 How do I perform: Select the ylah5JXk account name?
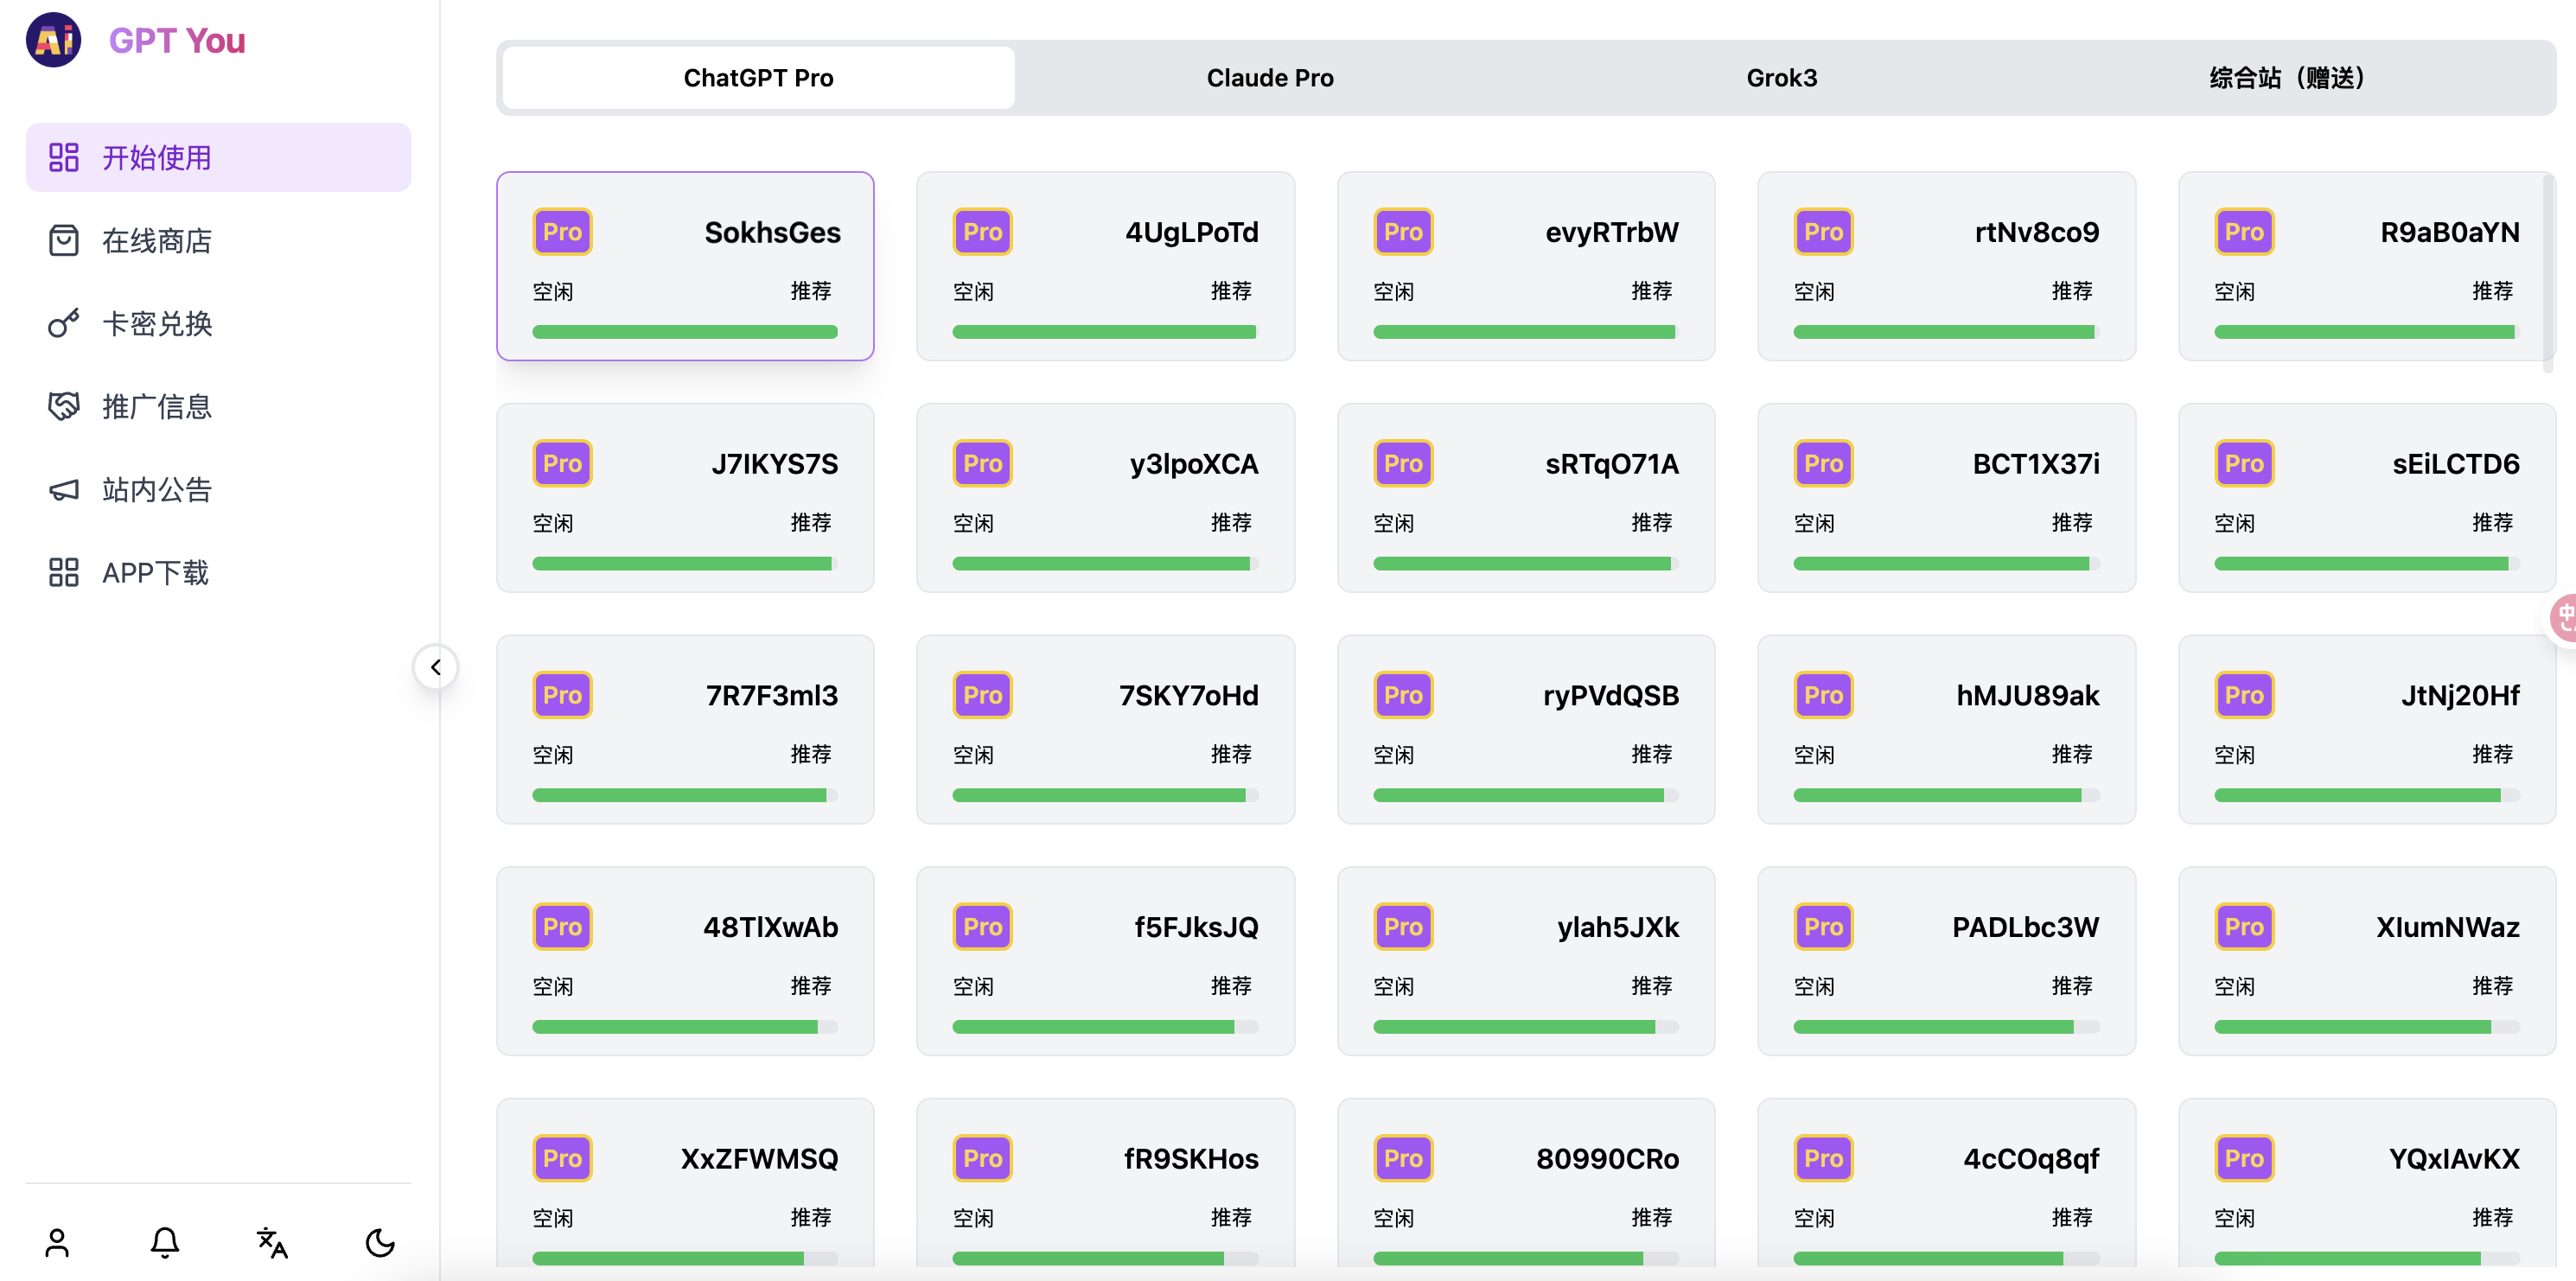click(x=1618, y=927)
